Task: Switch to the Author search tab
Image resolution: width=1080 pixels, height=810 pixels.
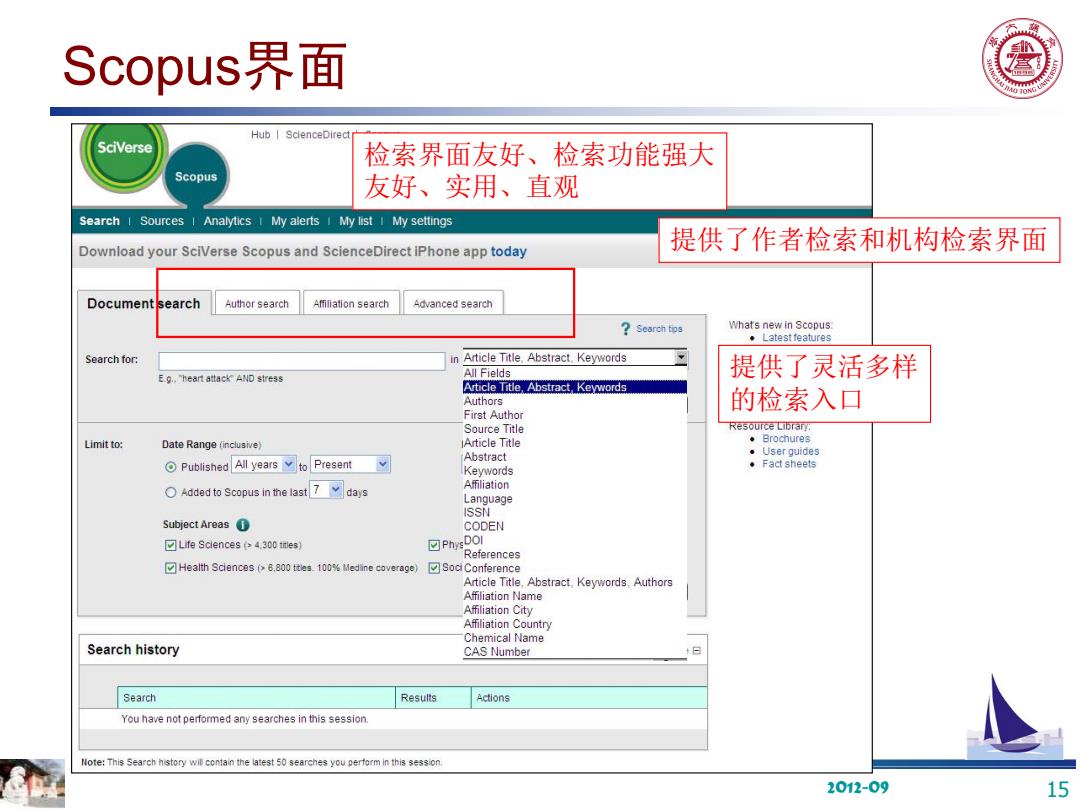Action: (257, 304)
